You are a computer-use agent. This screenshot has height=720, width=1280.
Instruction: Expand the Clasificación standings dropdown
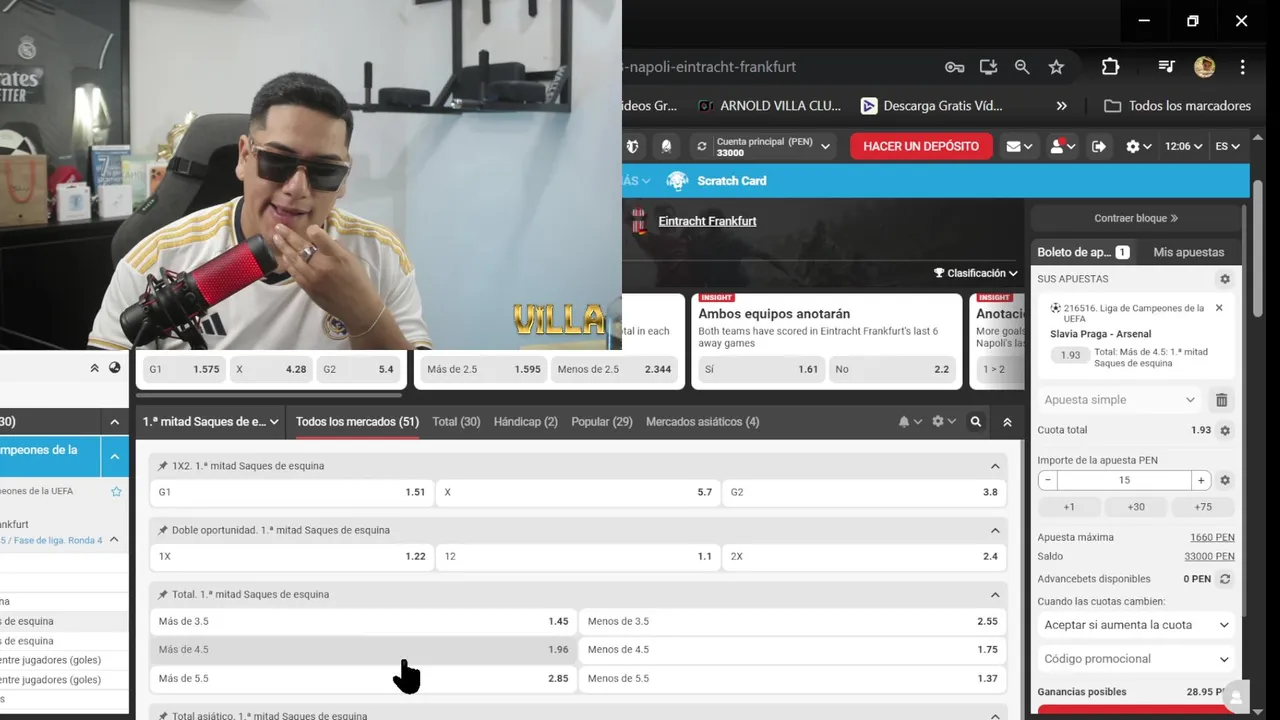pyautogui.click(x=975, y=273)
